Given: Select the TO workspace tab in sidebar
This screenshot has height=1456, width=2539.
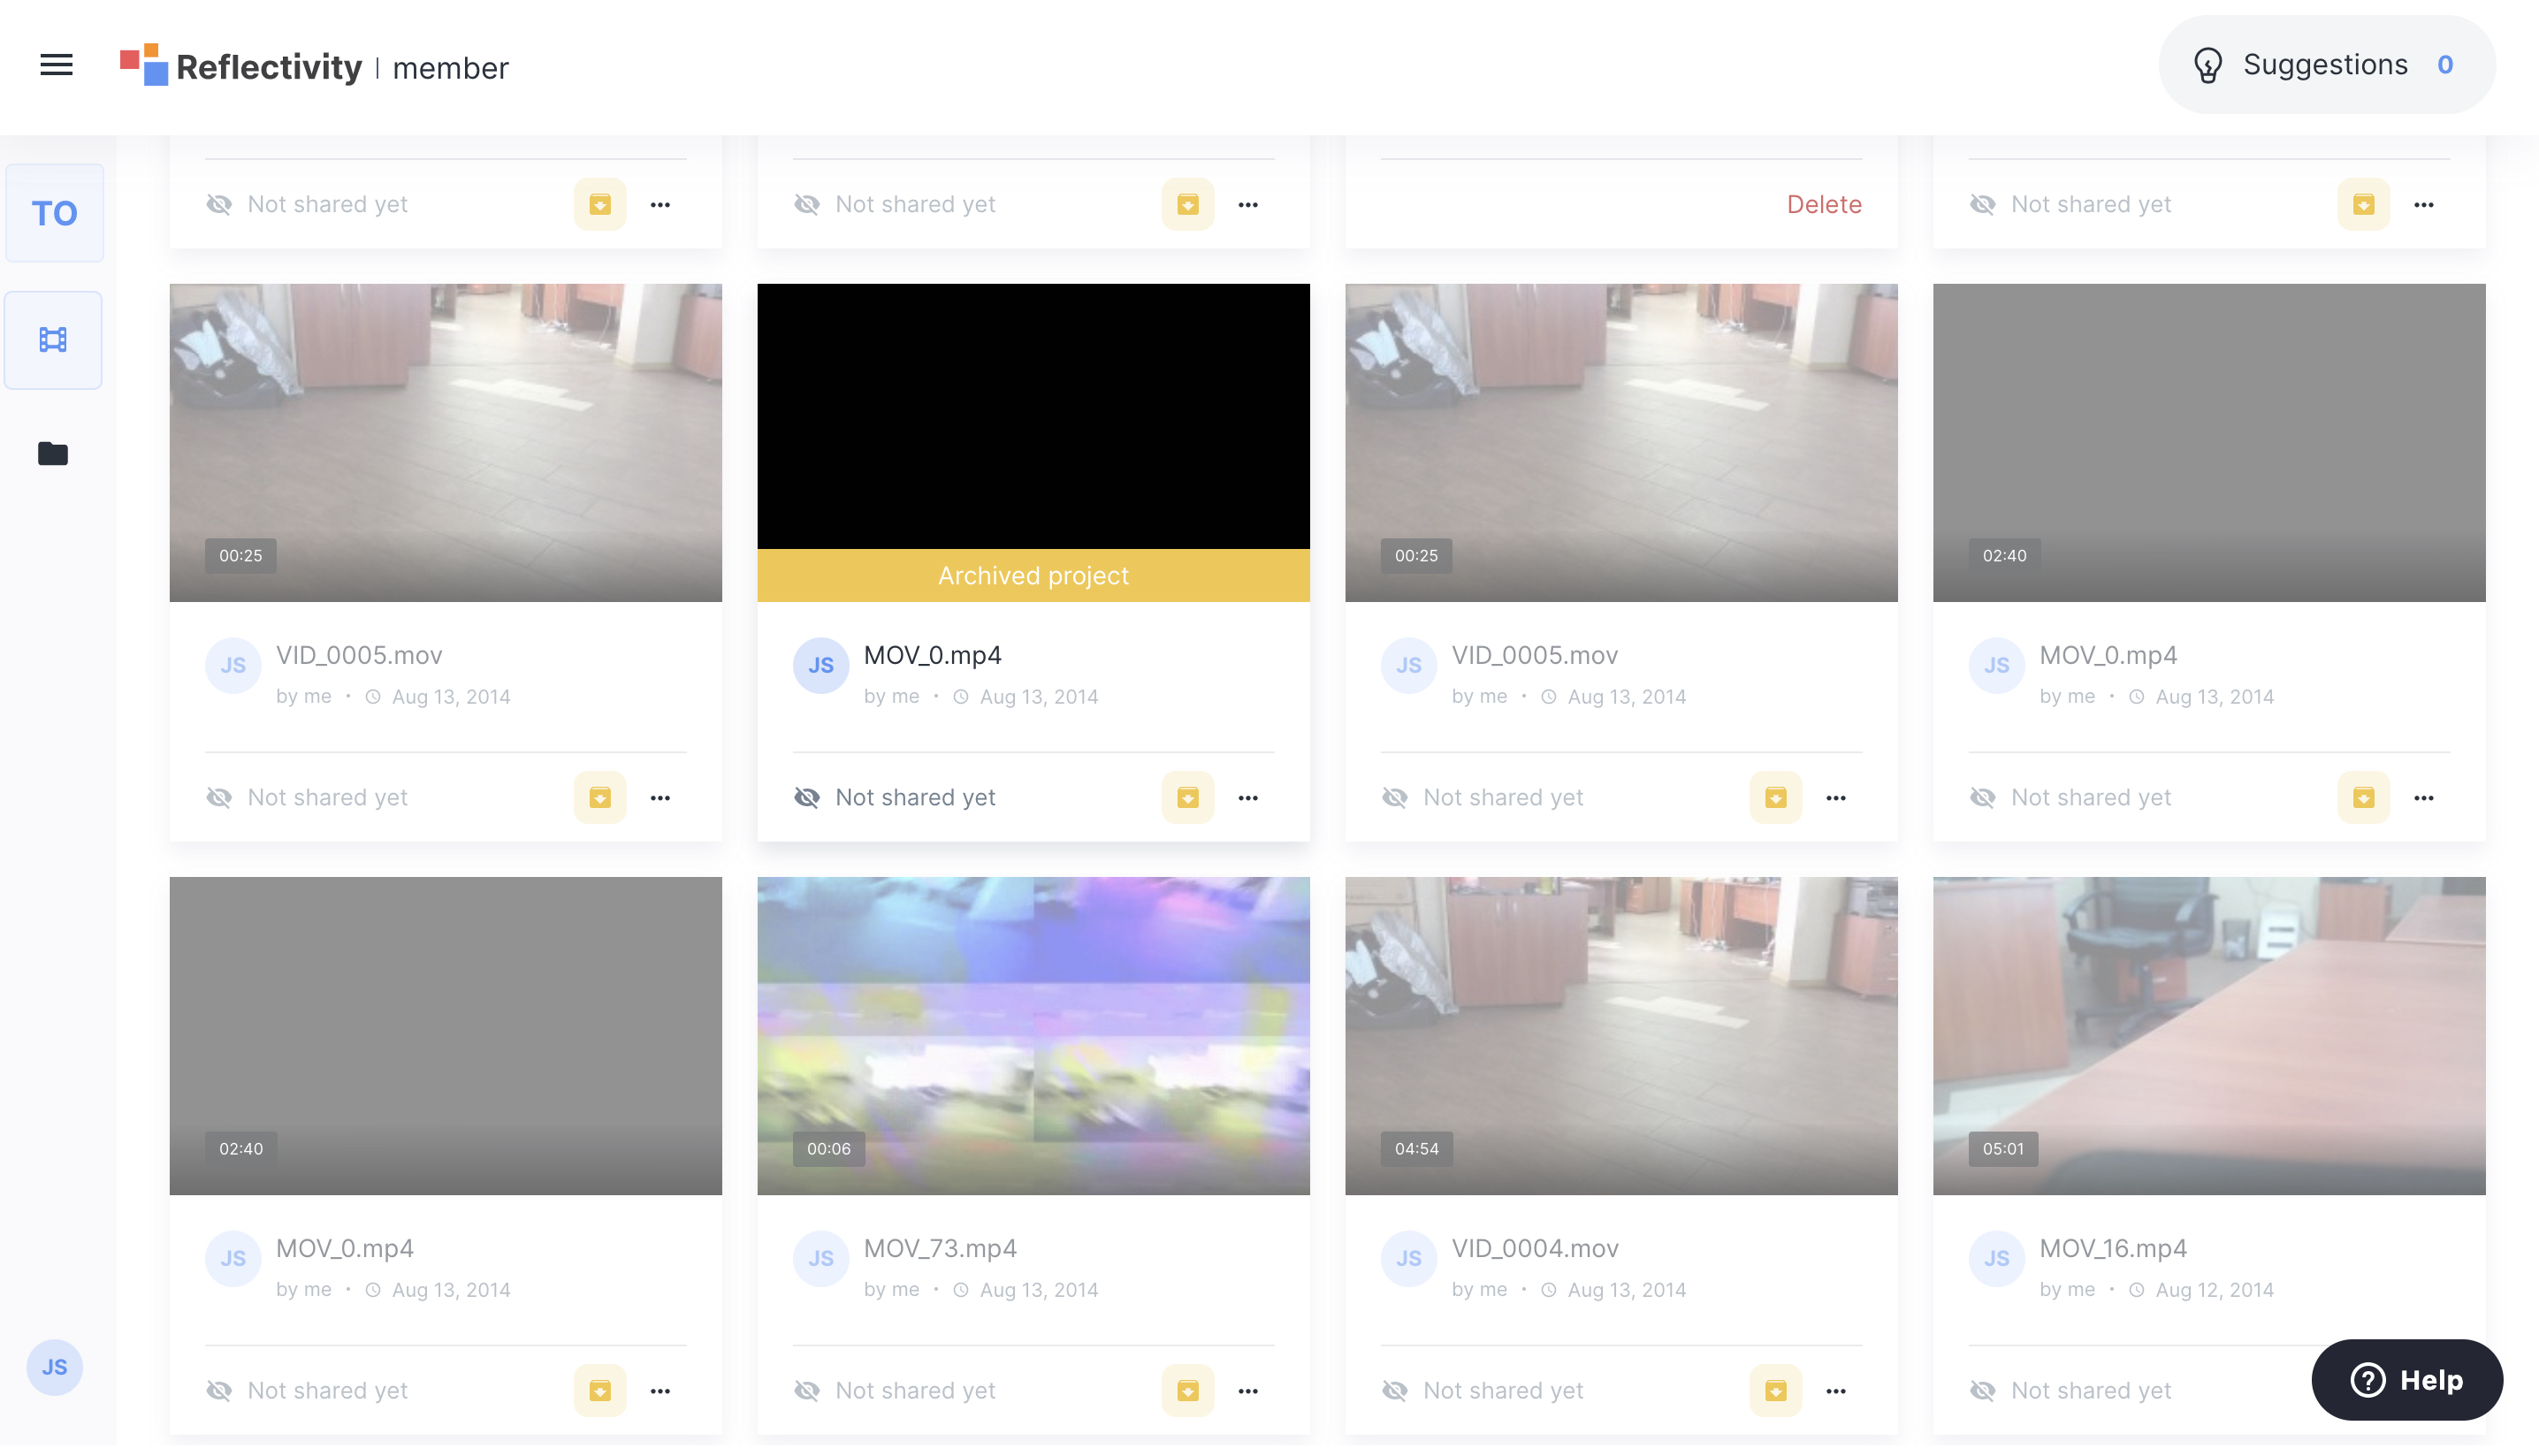Looking at the screenshot, I should pos(54,213).
